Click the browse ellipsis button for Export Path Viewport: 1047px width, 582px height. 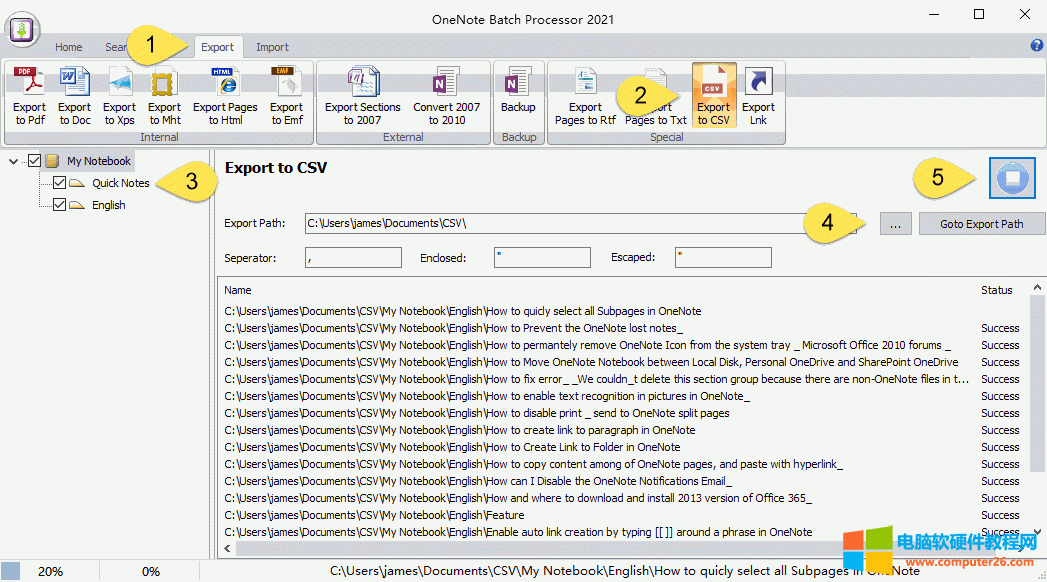coord(895,223)
